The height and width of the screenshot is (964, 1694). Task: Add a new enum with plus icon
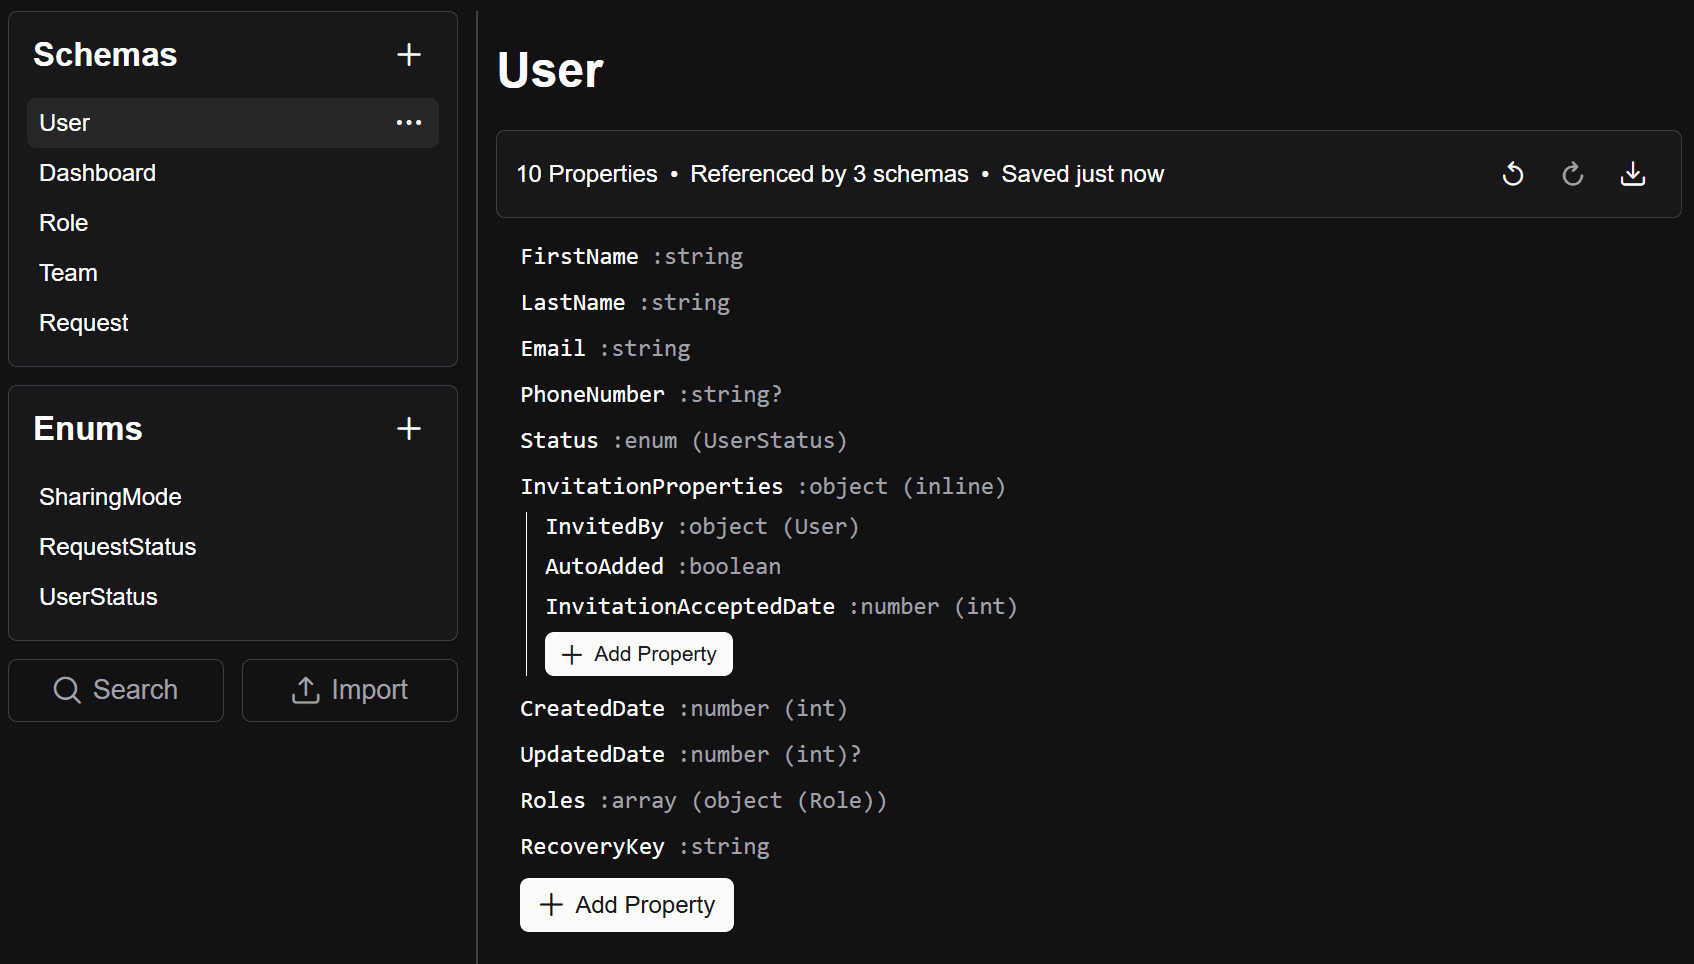click(x=409, y=428)
